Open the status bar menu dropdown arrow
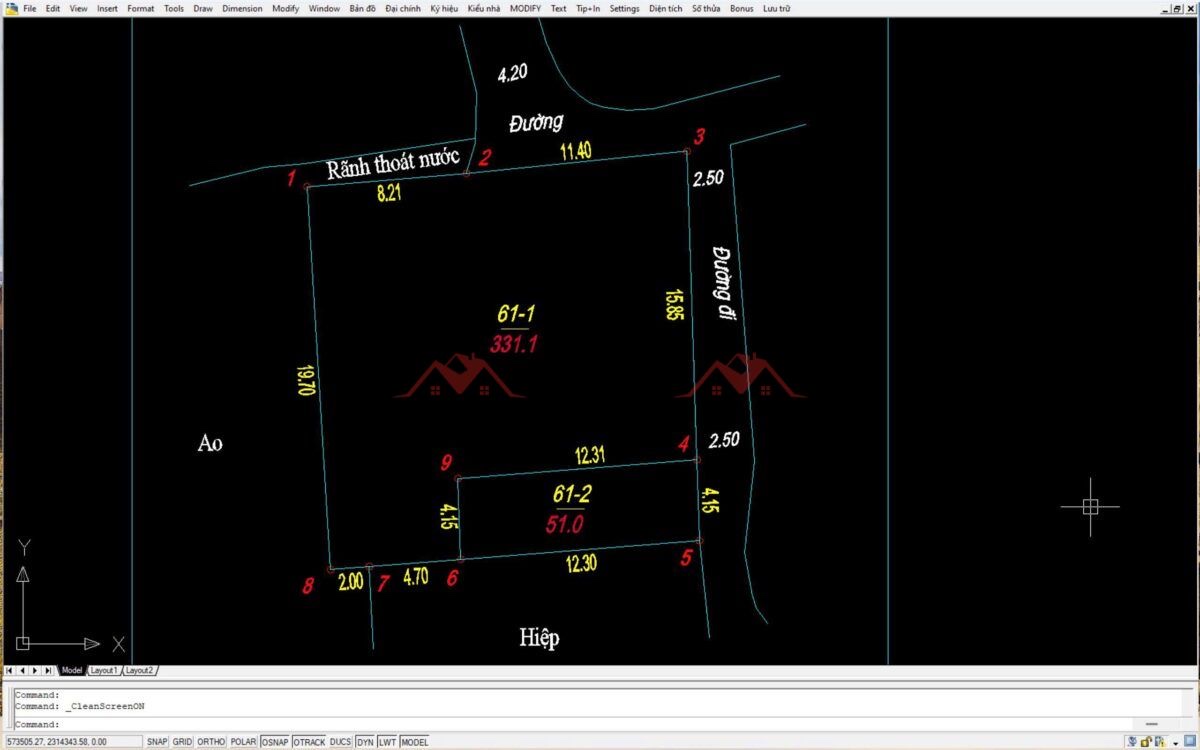Viewport: 1200px width, 750px height. point(1176,743)
